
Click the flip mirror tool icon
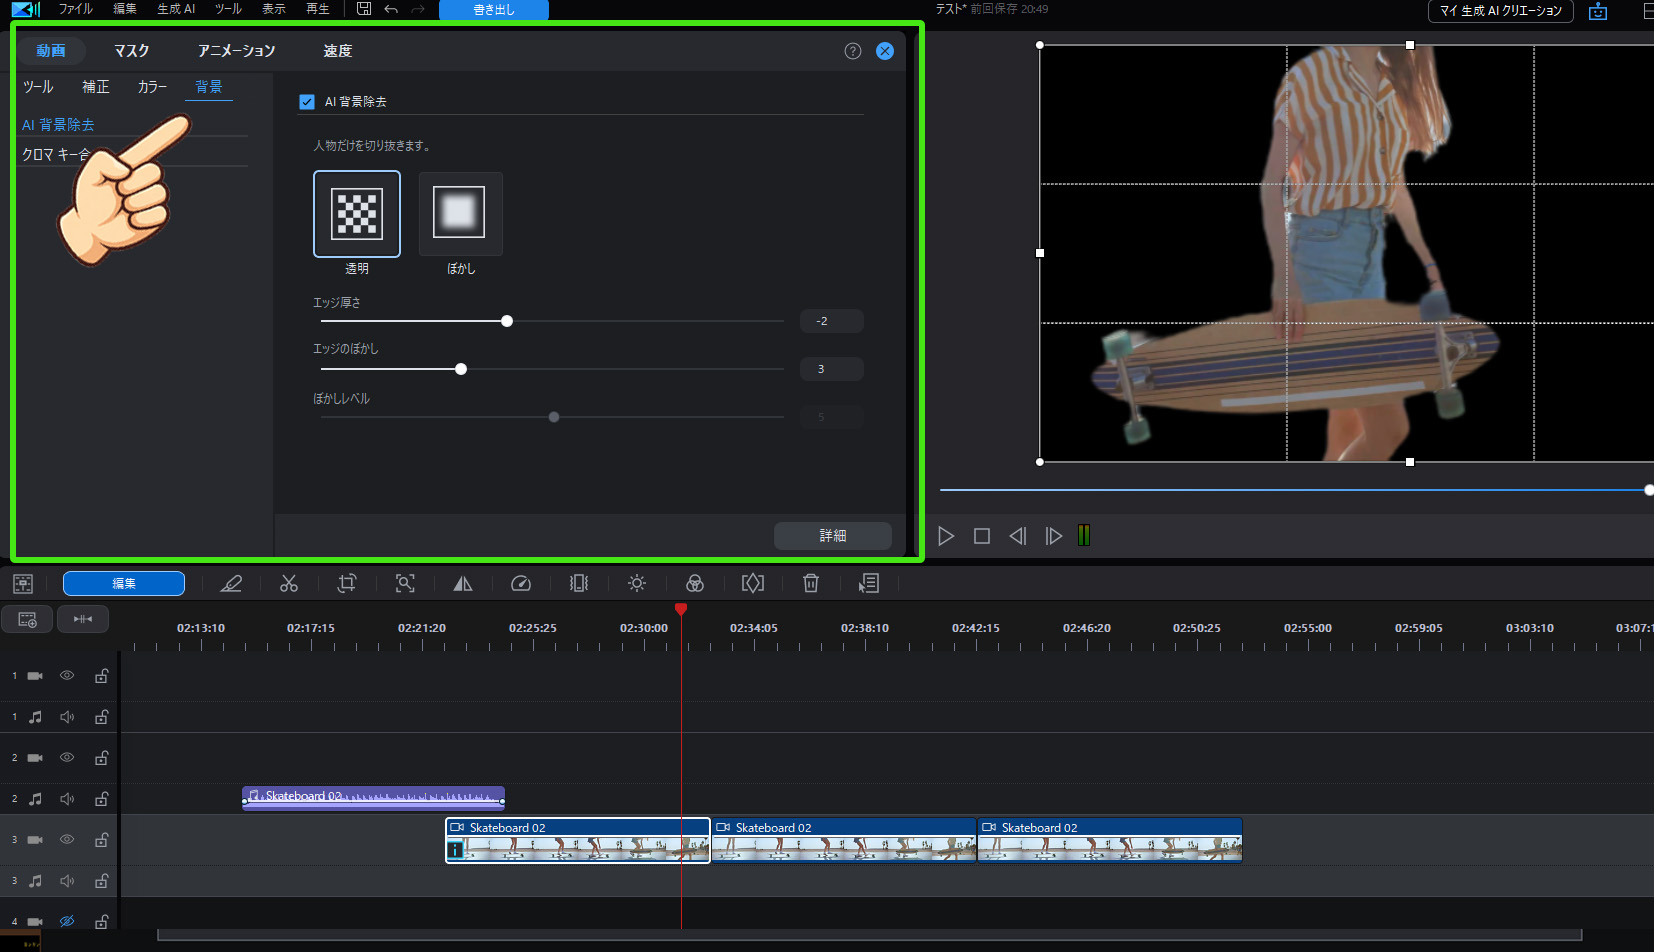tap(463, 583)
